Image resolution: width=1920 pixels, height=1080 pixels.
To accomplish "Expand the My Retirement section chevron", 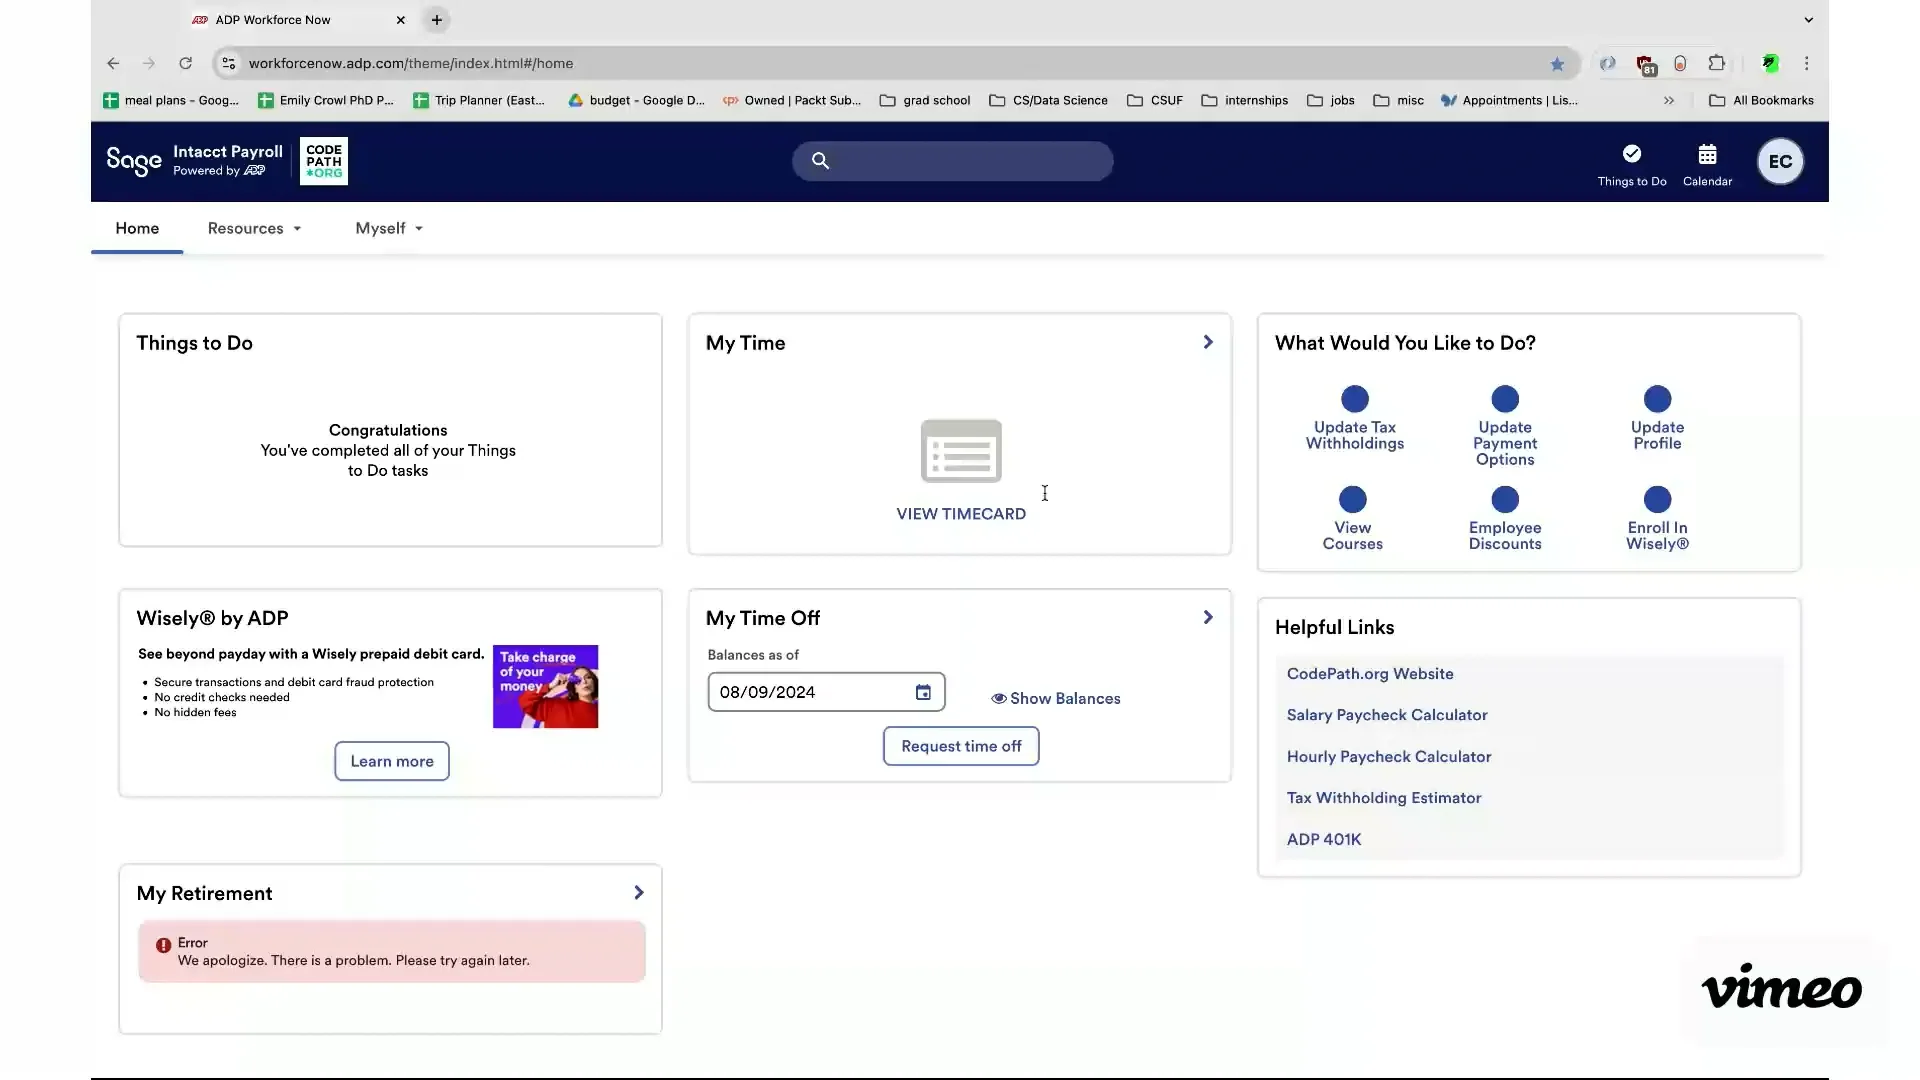I will tap(639, 892).
